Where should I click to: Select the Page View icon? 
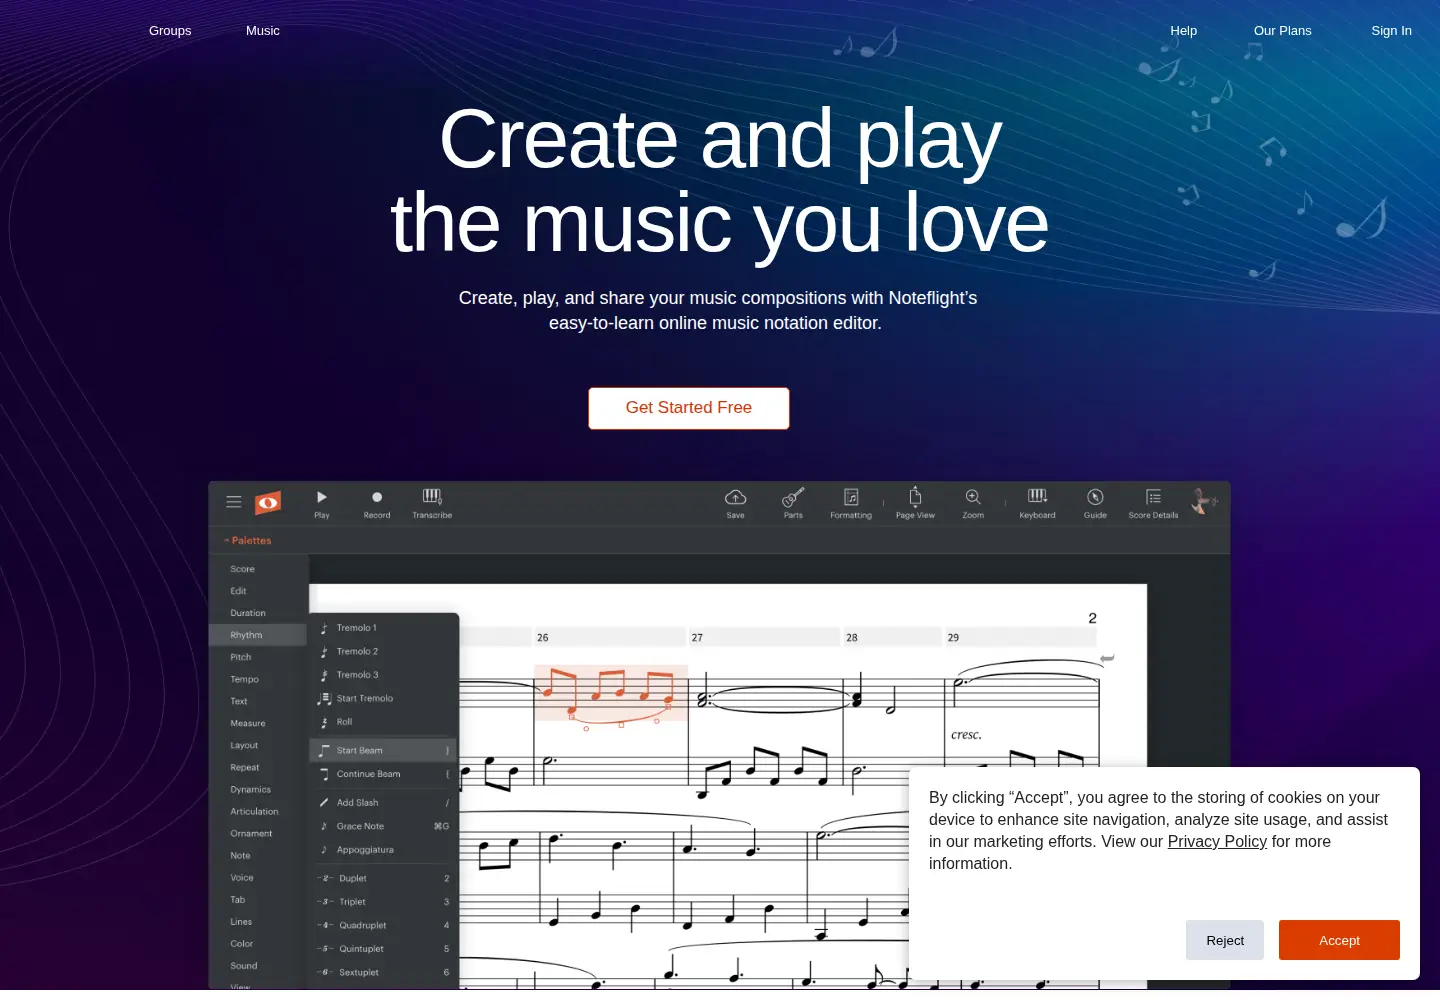[915, 496]
